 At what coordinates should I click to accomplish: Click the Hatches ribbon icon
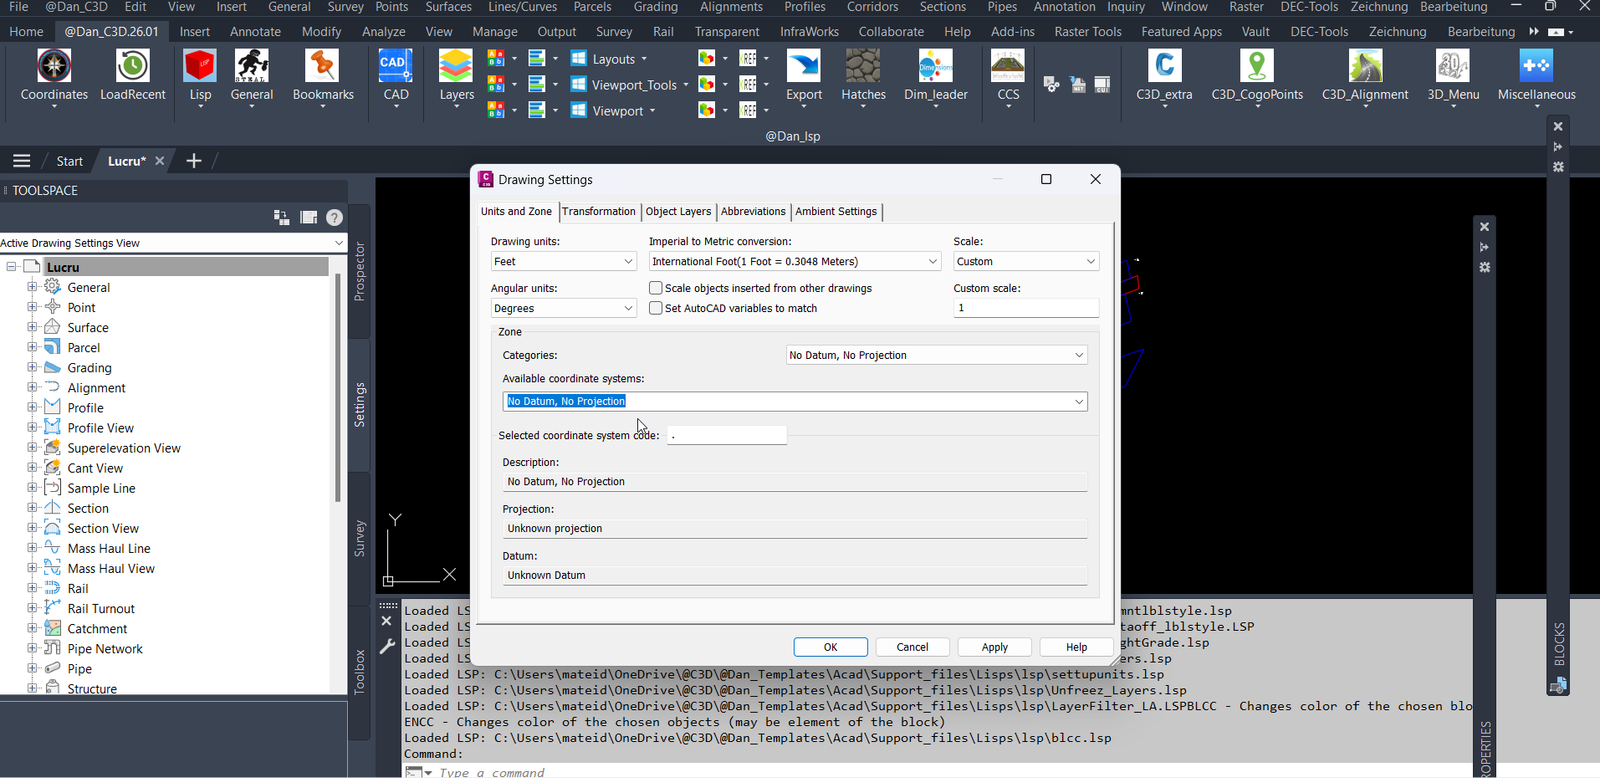point(863,67)
